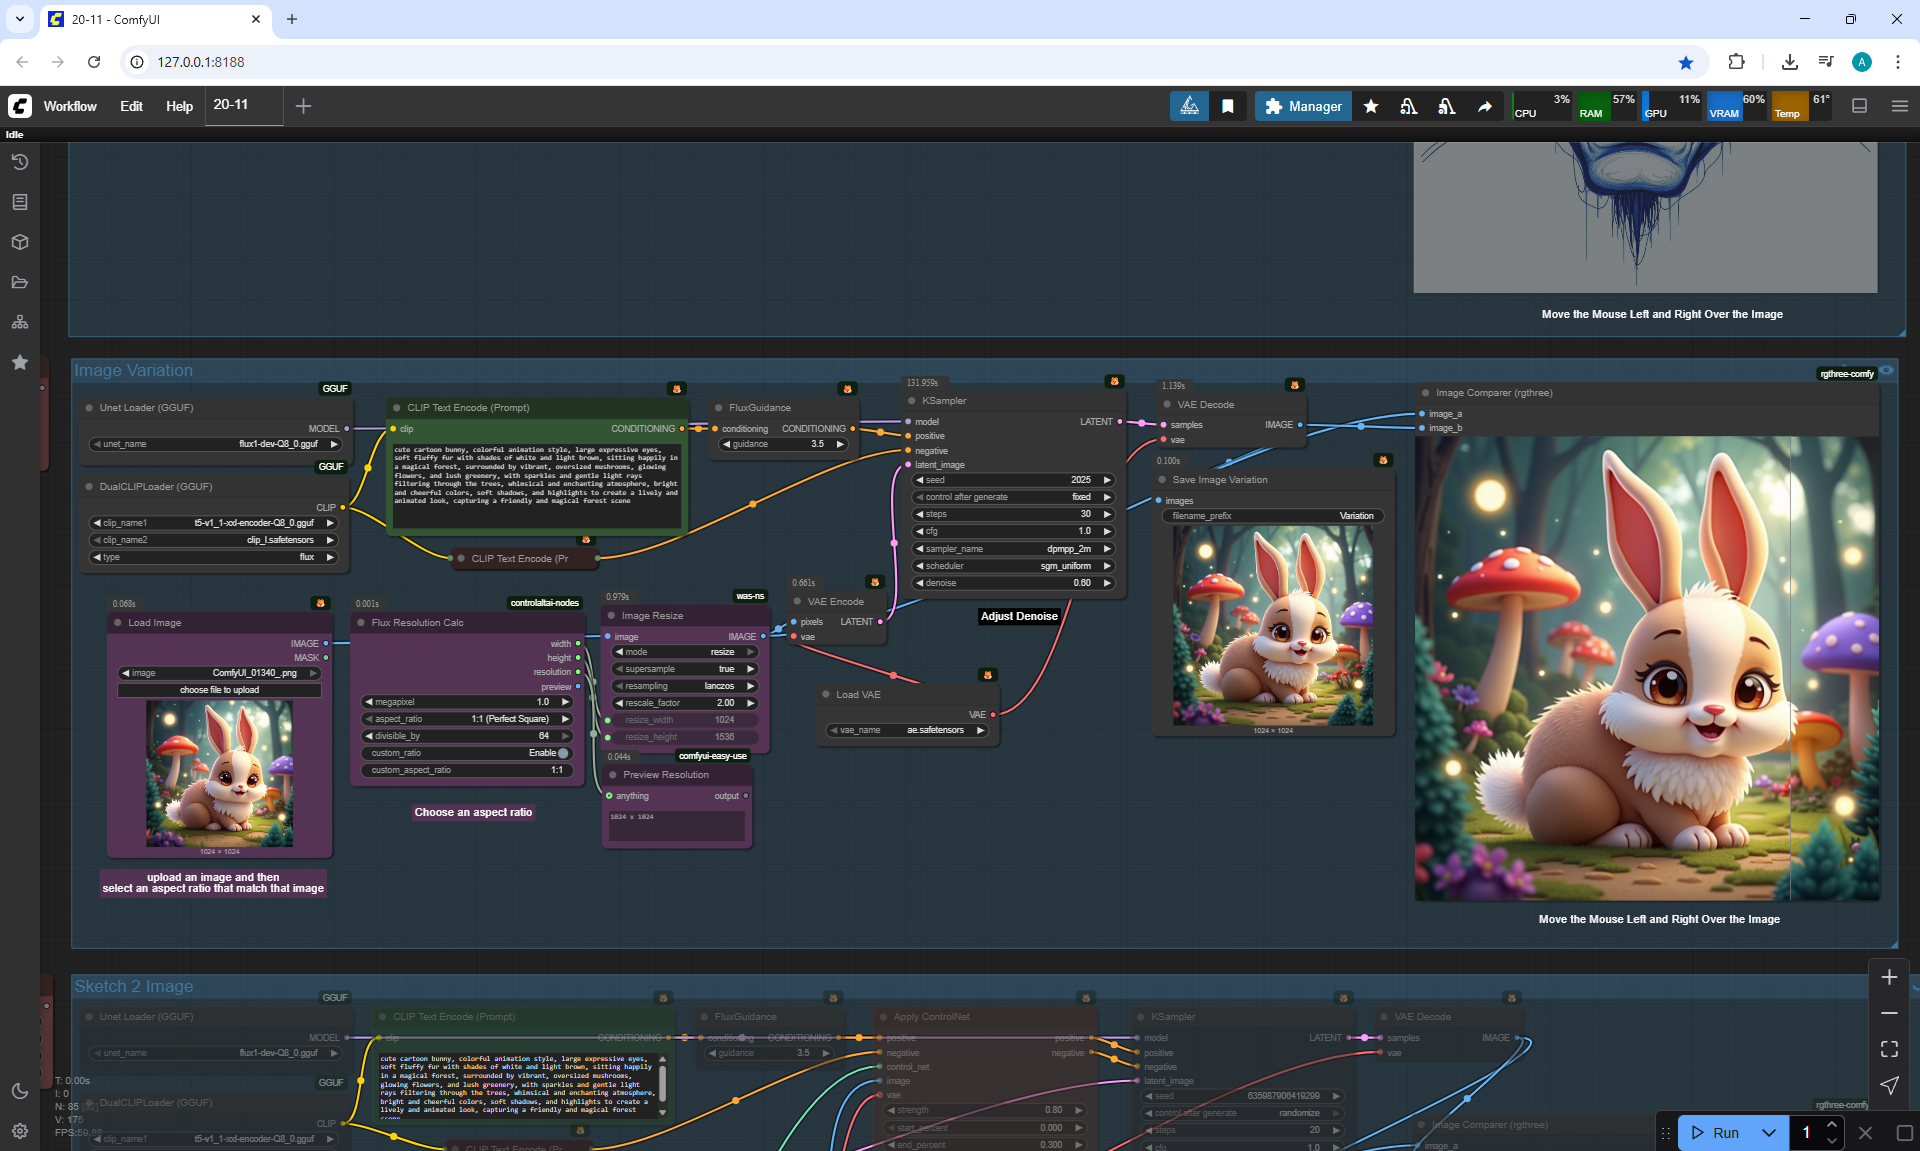Click the share arrow icon in toolbar
The height and width of the screenshot is (1151, 1920).
pyautogui.click(x=1485, y=106)
